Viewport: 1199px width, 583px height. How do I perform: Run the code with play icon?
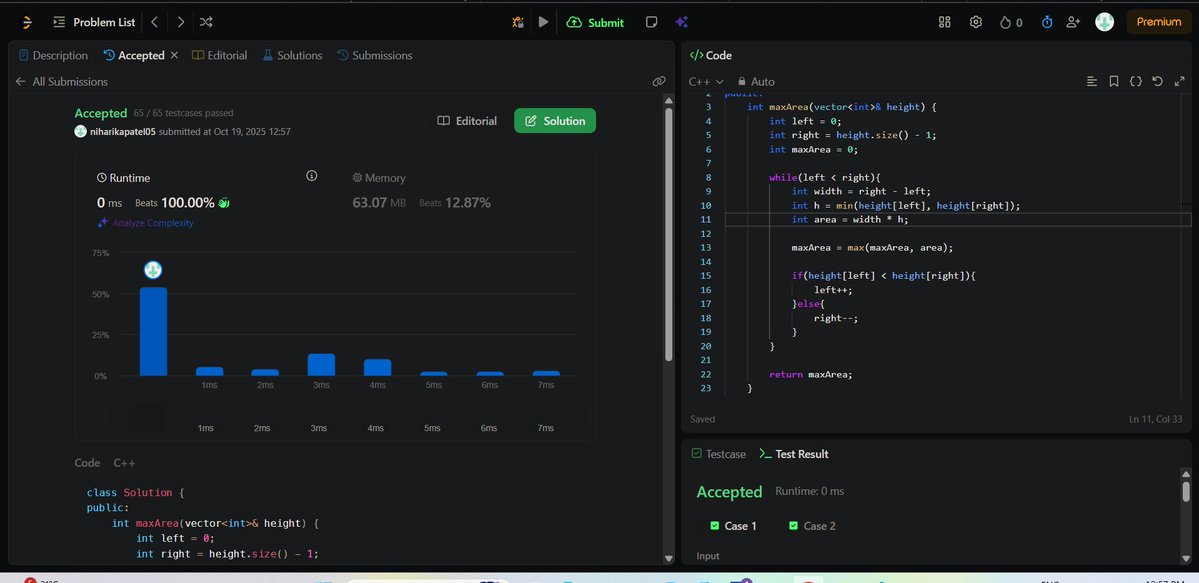(543, 22)
